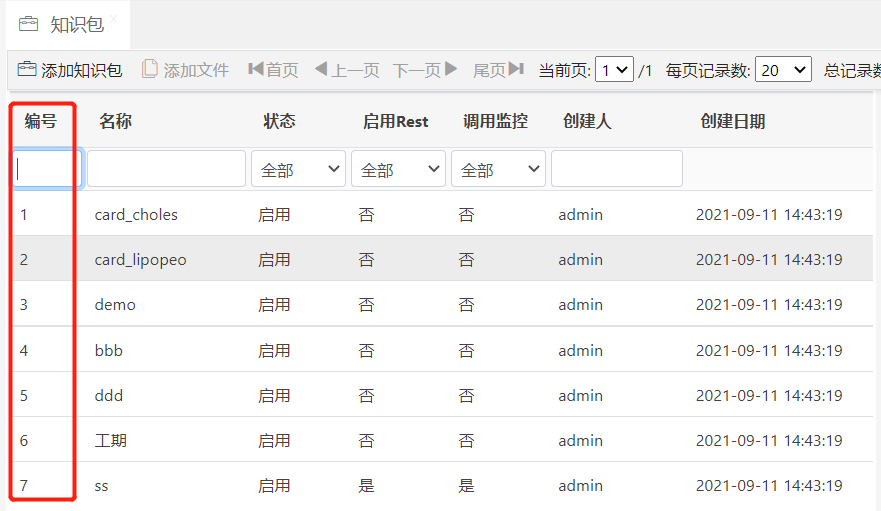The height and width of the screenshot is (511, 881).
Task: Select the demo knowledge package row
Action: coord(115,305)
